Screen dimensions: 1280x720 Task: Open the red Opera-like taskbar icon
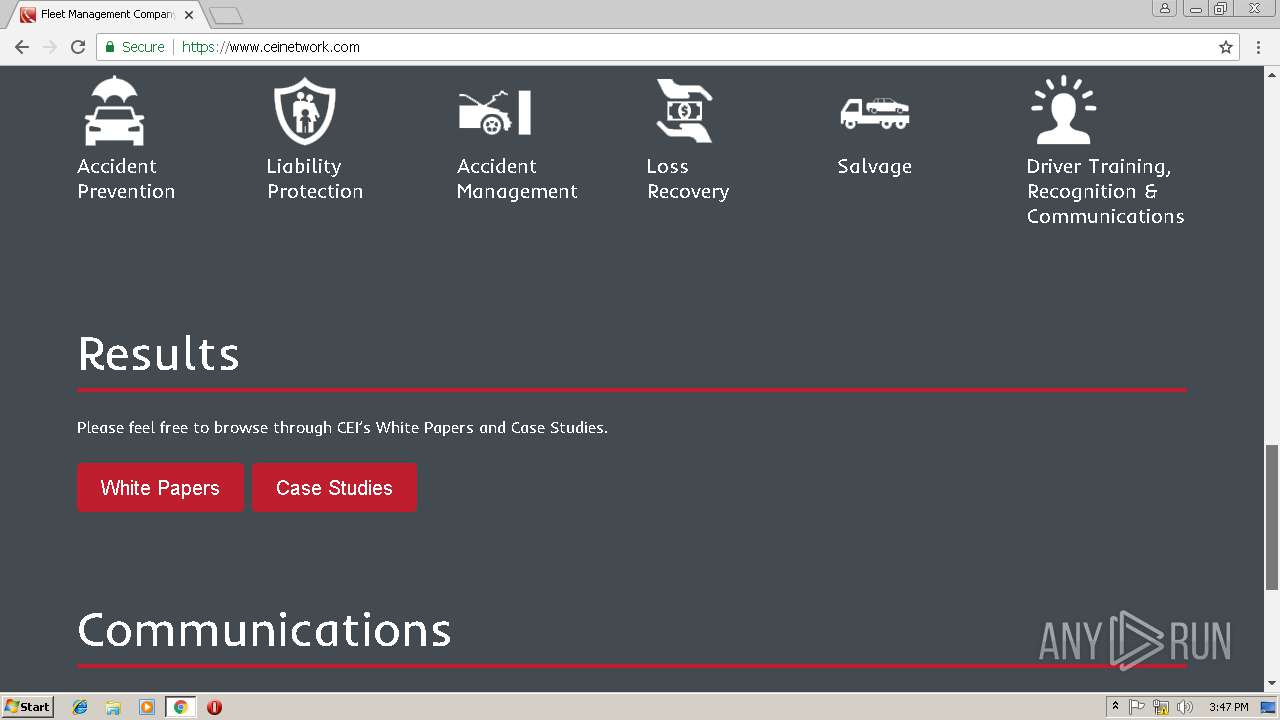pos(214,707)
